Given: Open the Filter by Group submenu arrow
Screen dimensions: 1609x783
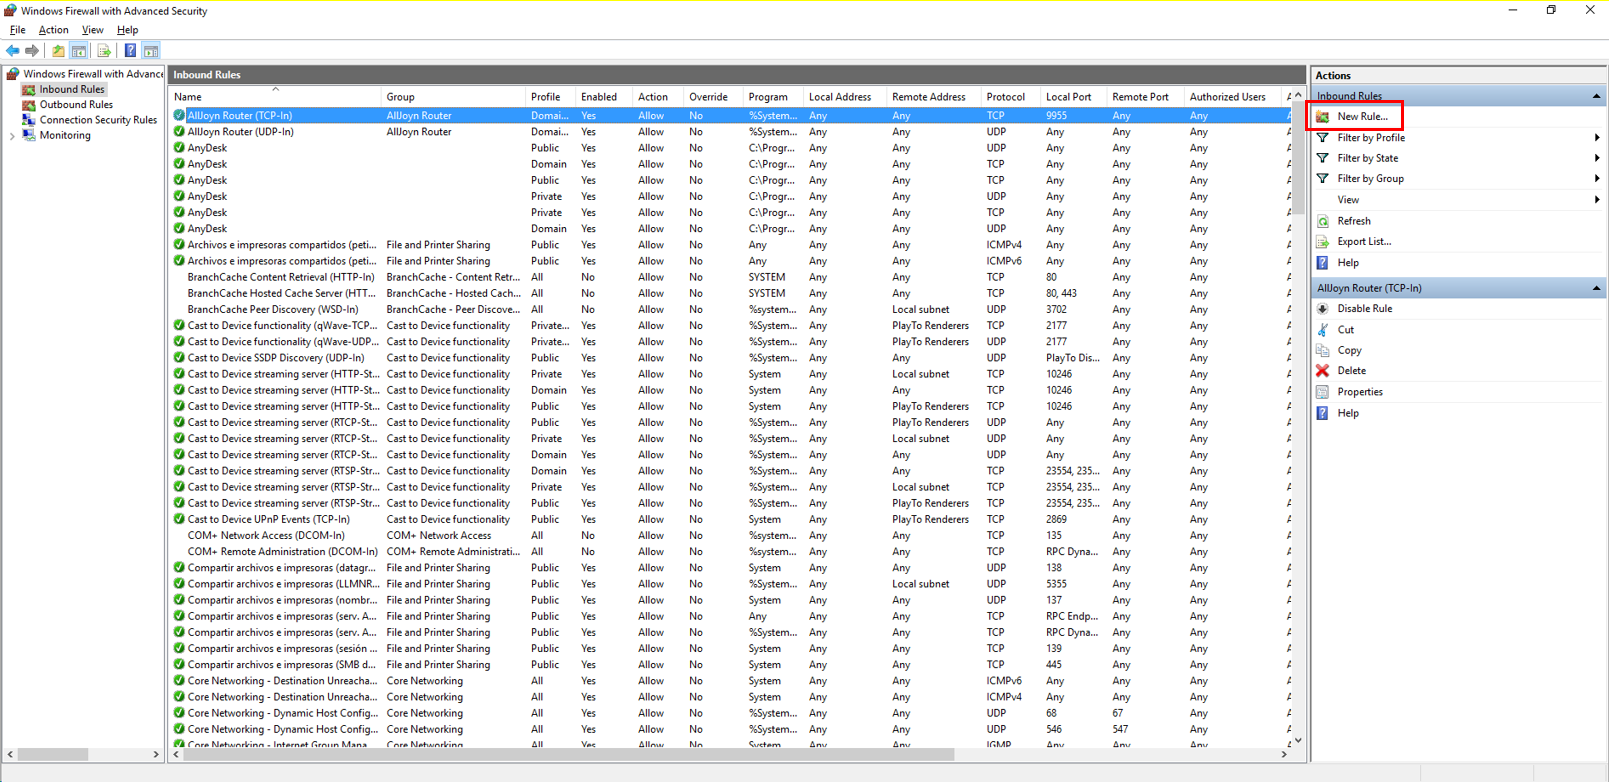Looking at the screenshot, I should 1597,179.
